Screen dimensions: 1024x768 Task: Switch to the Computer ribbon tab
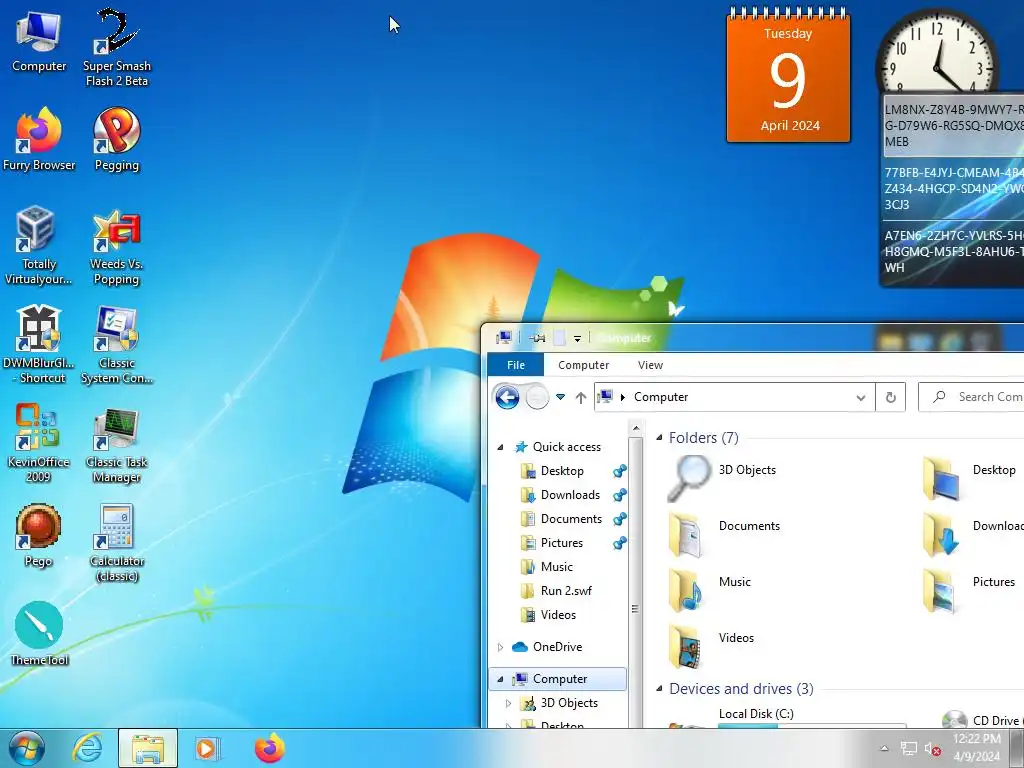tap(583, 365)
